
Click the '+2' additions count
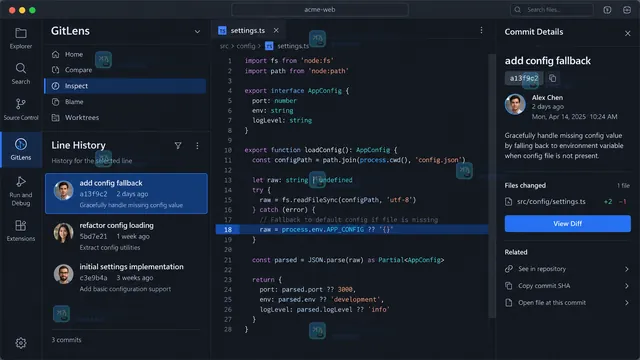point(608,202)
